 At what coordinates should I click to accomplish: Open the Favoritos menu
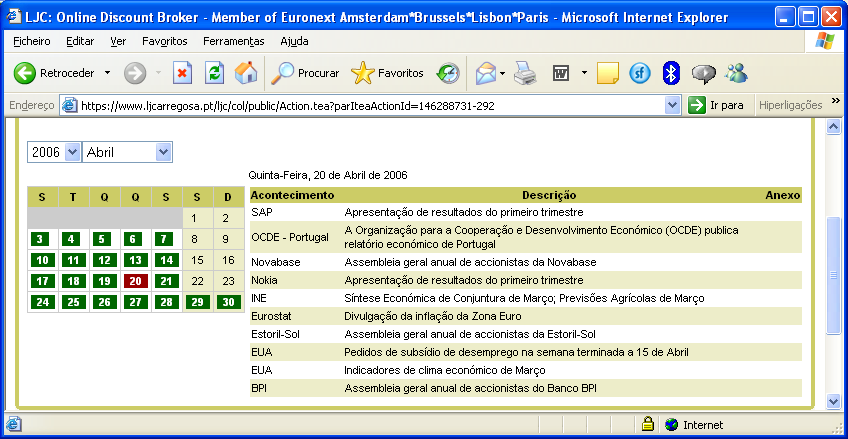click(x=164, y=41)
